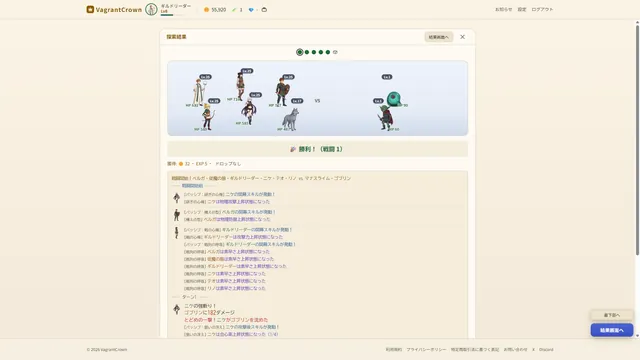Select the fifth battle step dot
Screen dimensions: 640x360
328,52
